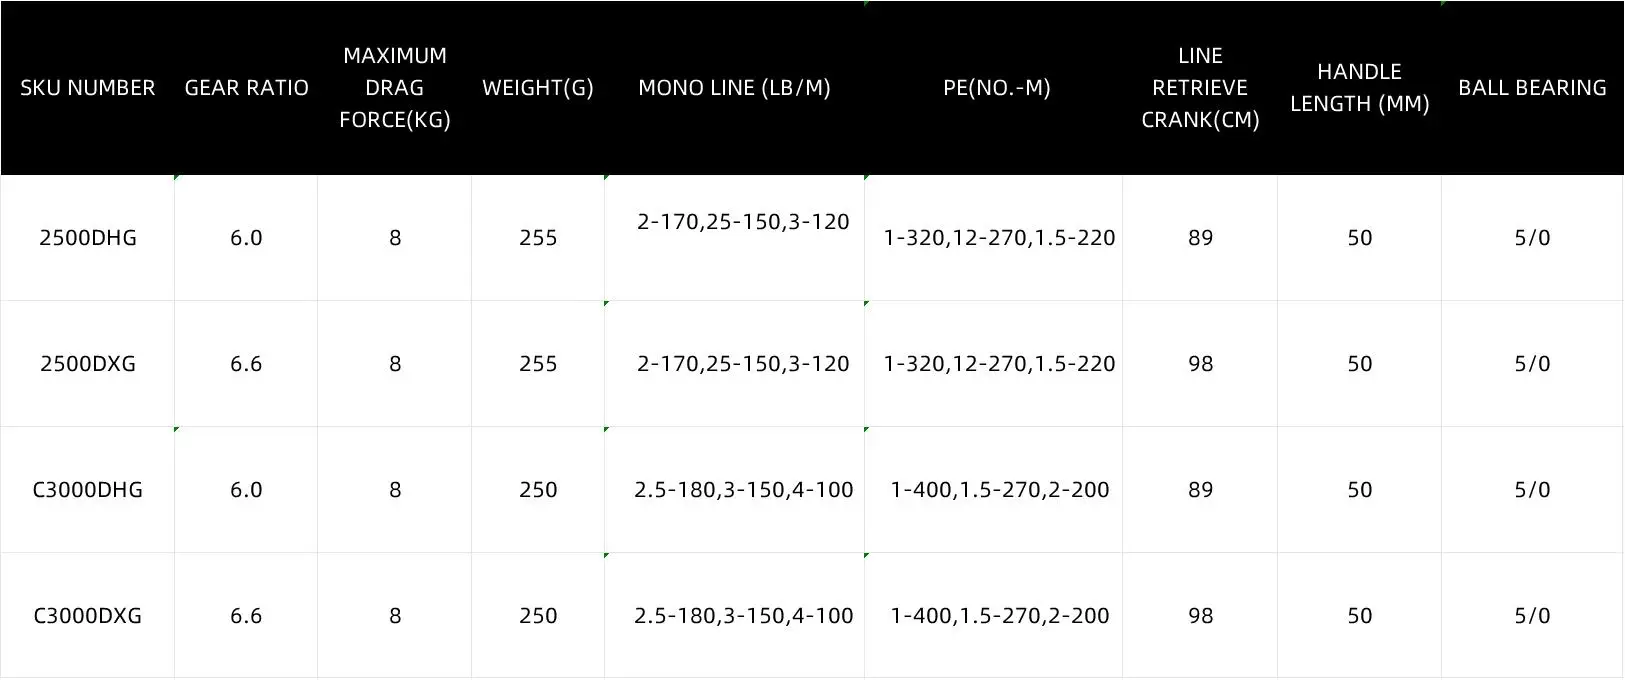Screen dimensions: 1625x680
Task: Click the MAXIMUM DRAG FORCE(KG) header
Action: [x=395, y=88]
